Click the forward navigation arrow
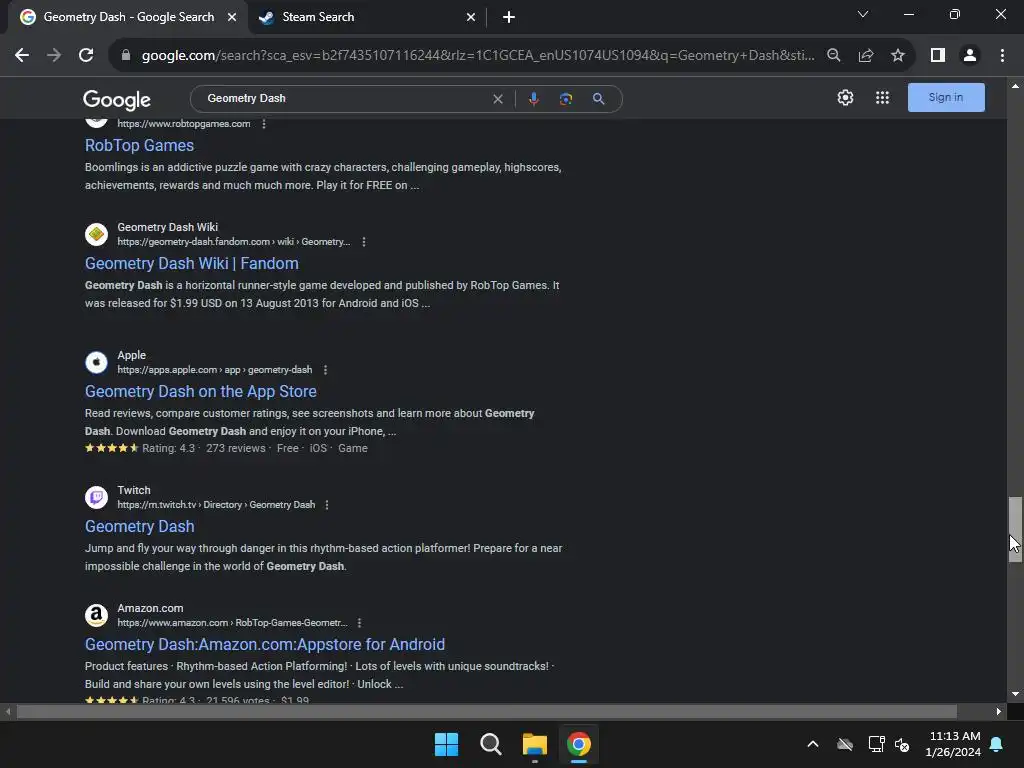This screenshot has width=1024, height=768. tap(54, 56)
